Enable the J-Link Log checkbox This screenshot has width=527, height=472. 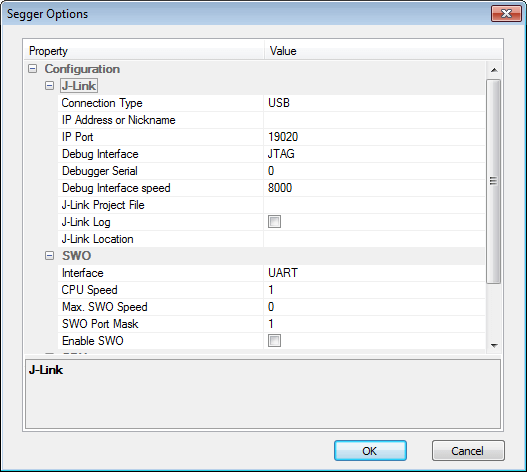coord(274,222)
